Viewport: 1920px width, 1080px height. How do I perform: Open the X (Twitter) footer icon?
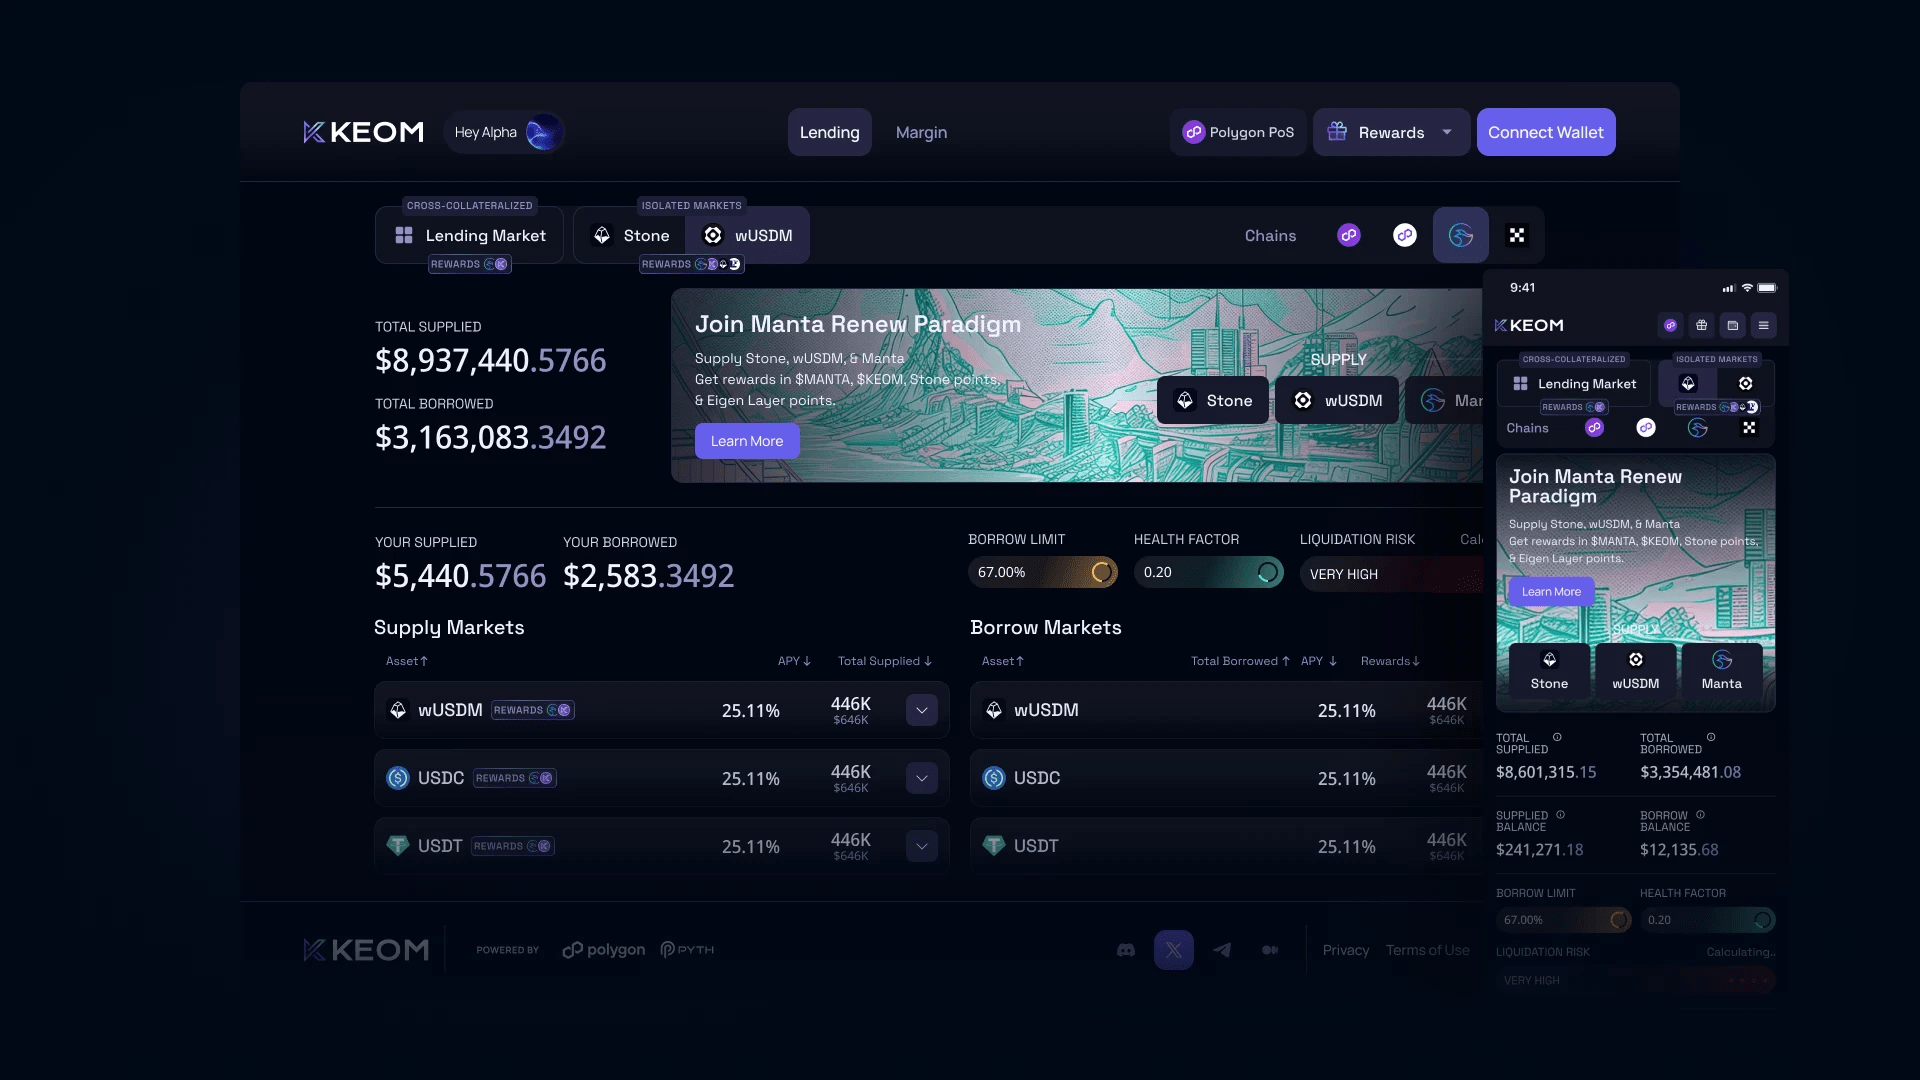coord(1174,950)
